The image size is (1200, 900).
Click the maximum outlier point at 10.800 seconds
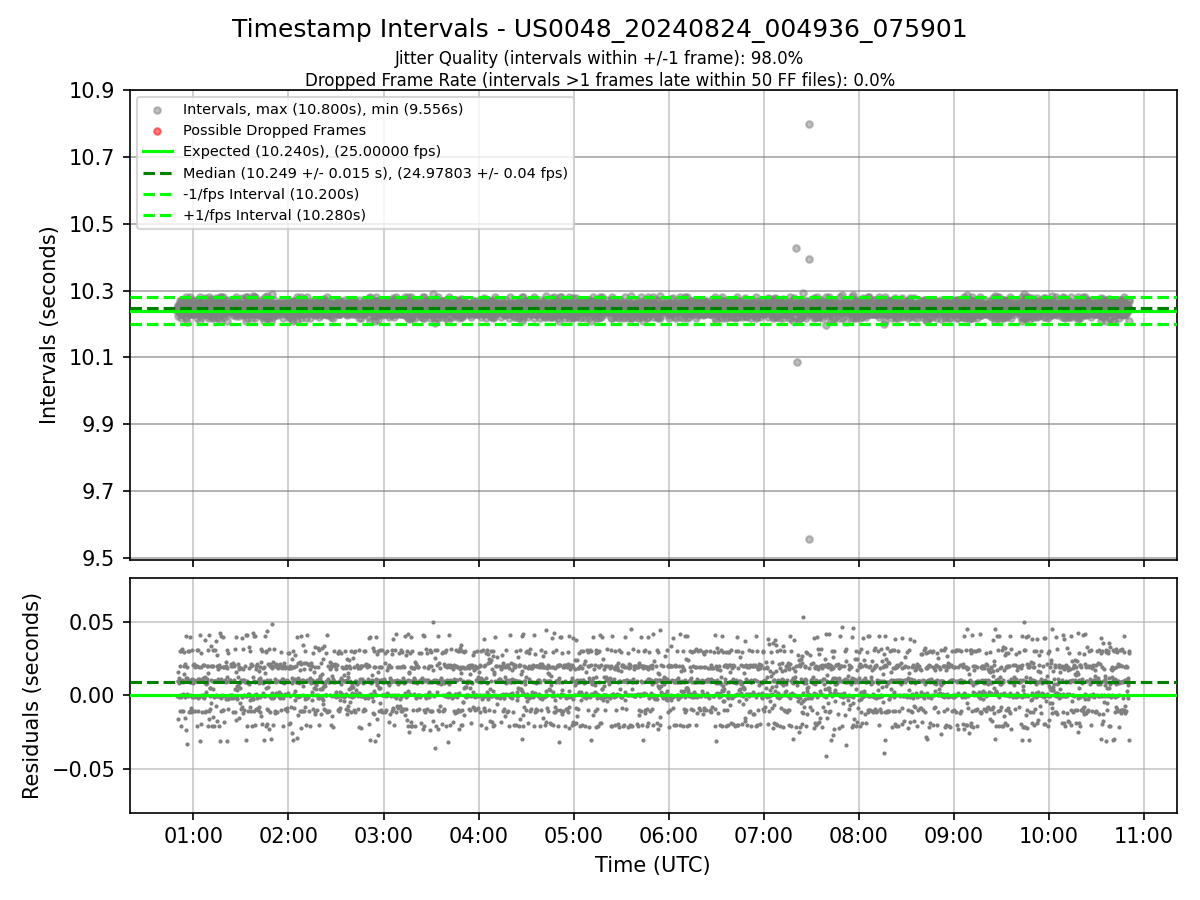[809, 124]
